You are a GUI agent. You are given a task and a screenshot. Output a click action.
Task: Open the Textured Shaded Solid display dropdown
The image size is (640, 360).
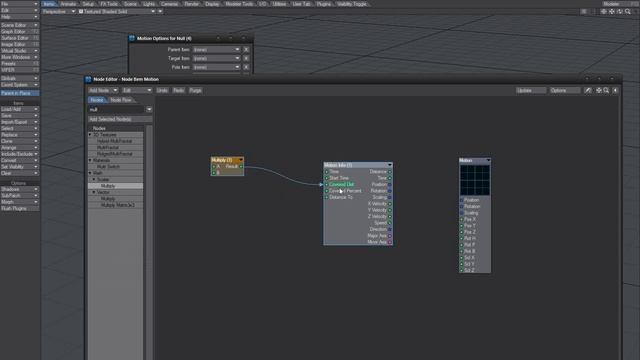(x=117, y=11)
